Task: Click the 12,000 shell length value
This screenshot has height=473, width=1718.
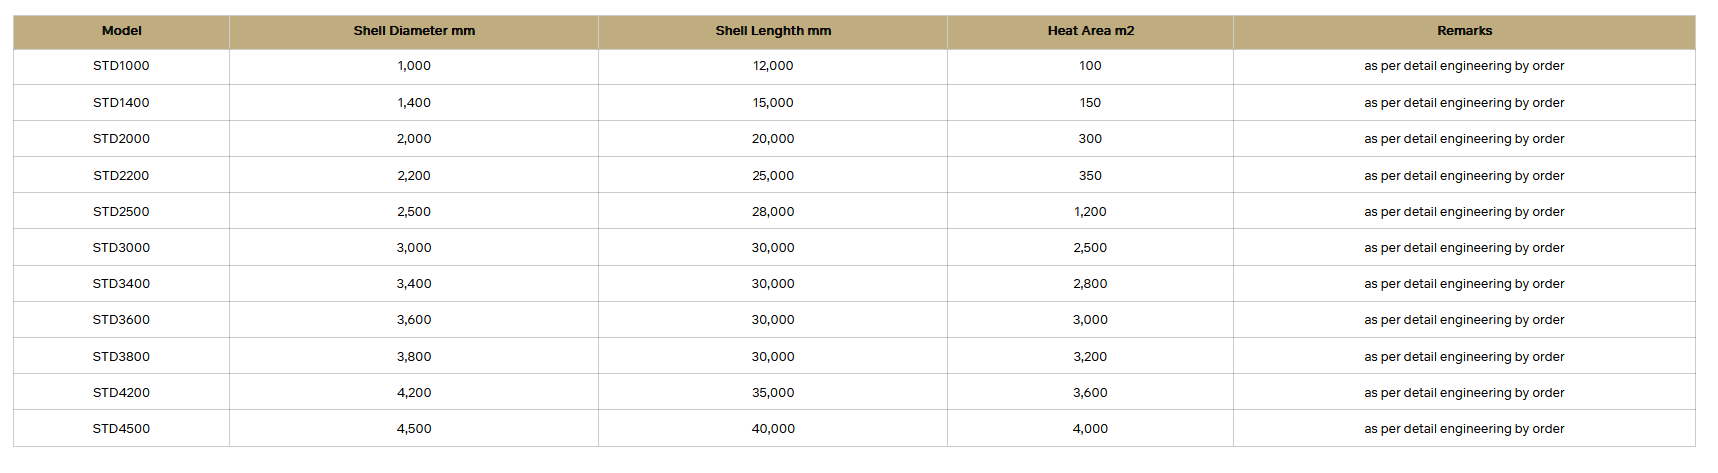Action: (773, 66)
